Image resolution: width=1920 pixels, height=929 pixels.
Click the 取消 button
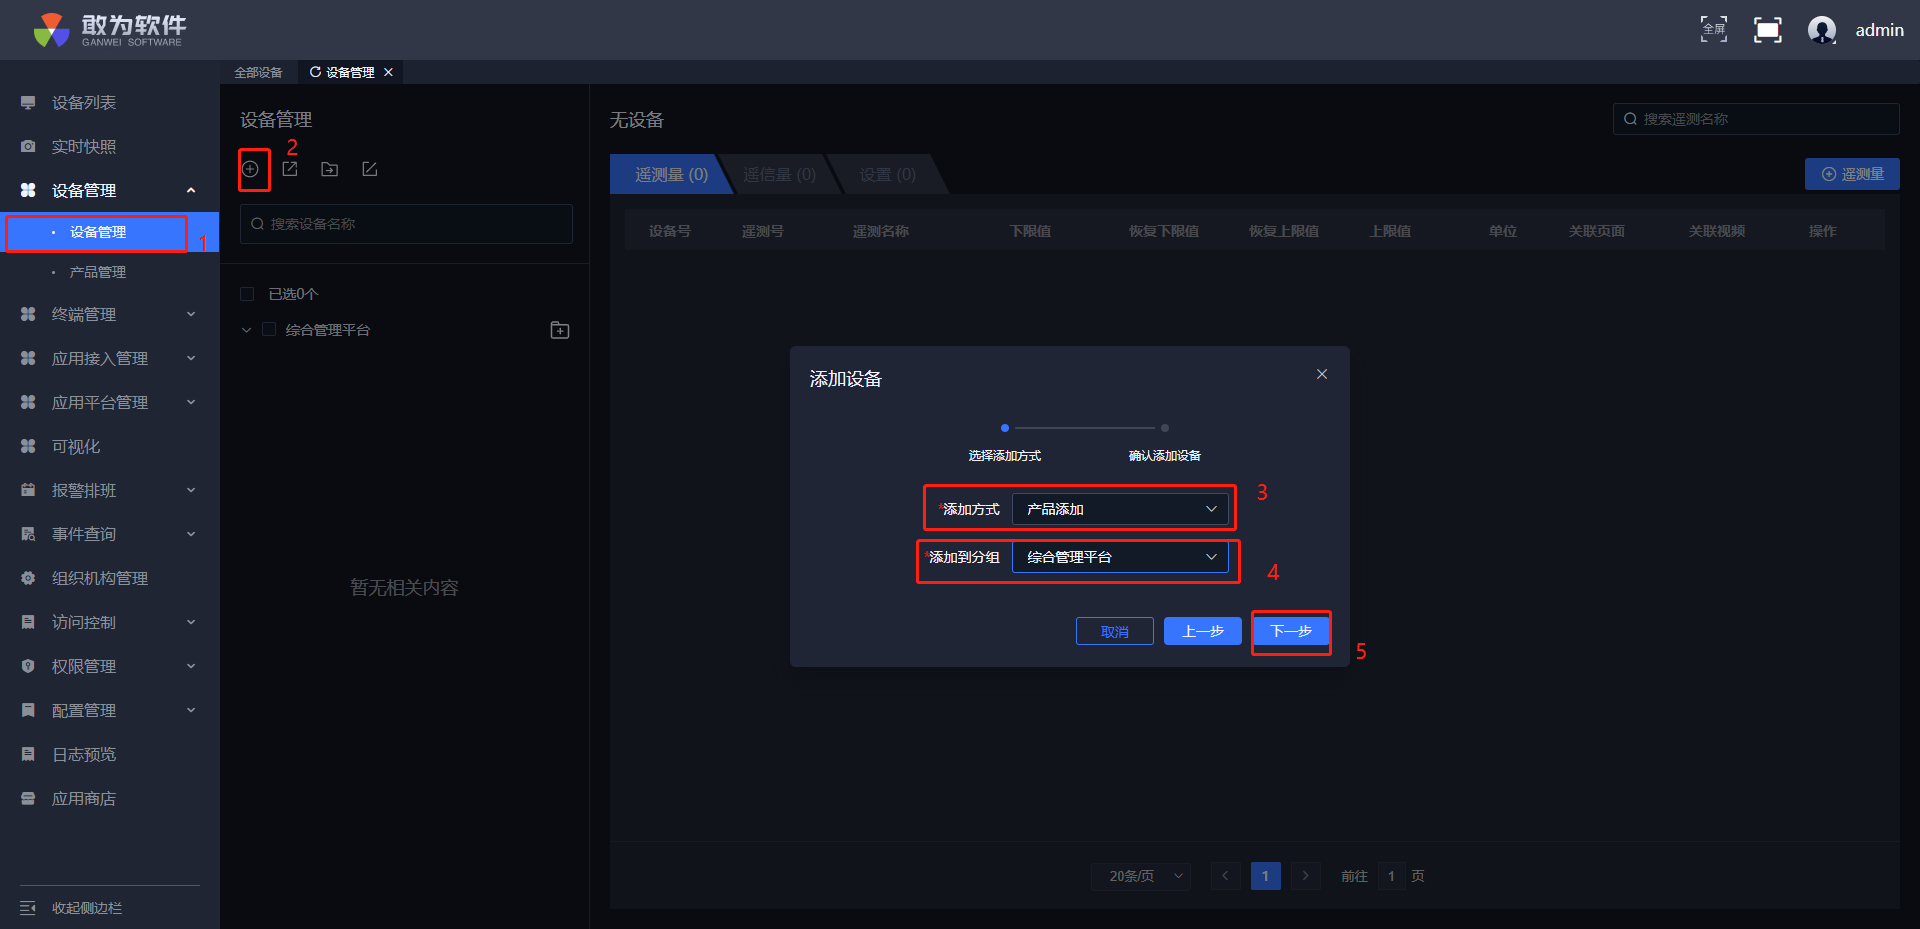tap(1115, 631)
